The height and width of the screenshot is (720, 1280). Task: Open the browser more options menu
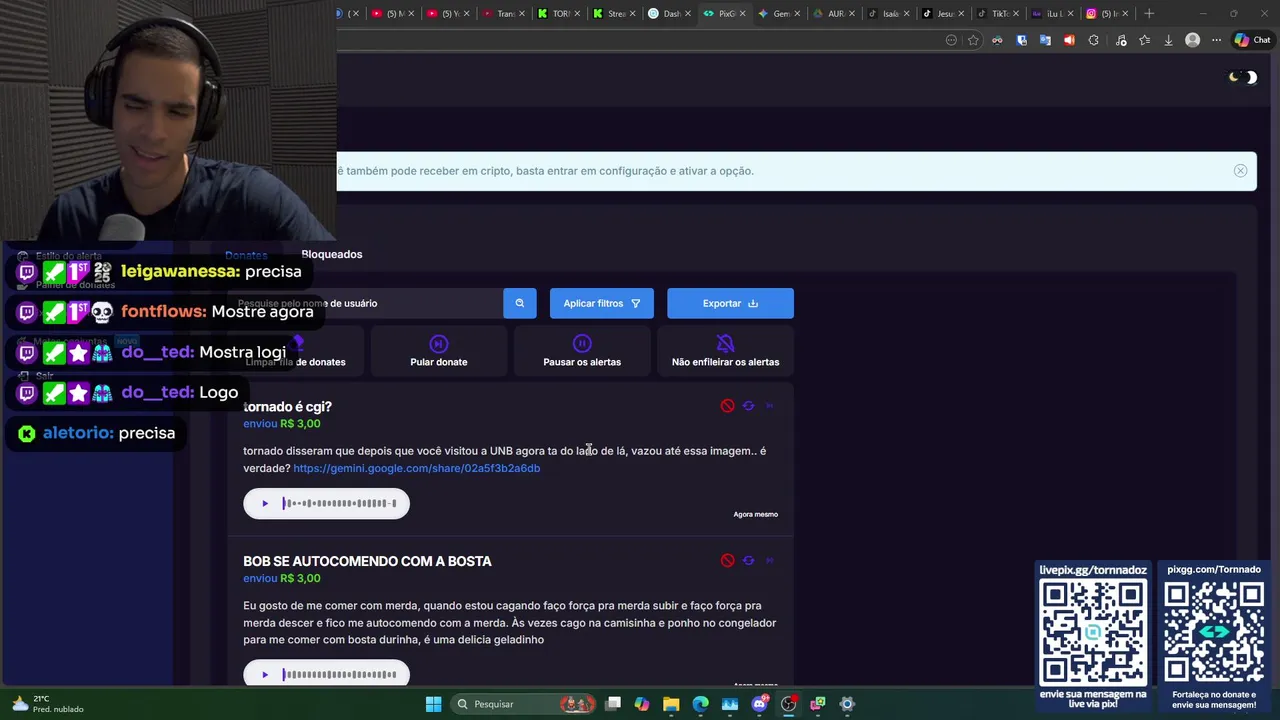click(x=1216, y=40)
